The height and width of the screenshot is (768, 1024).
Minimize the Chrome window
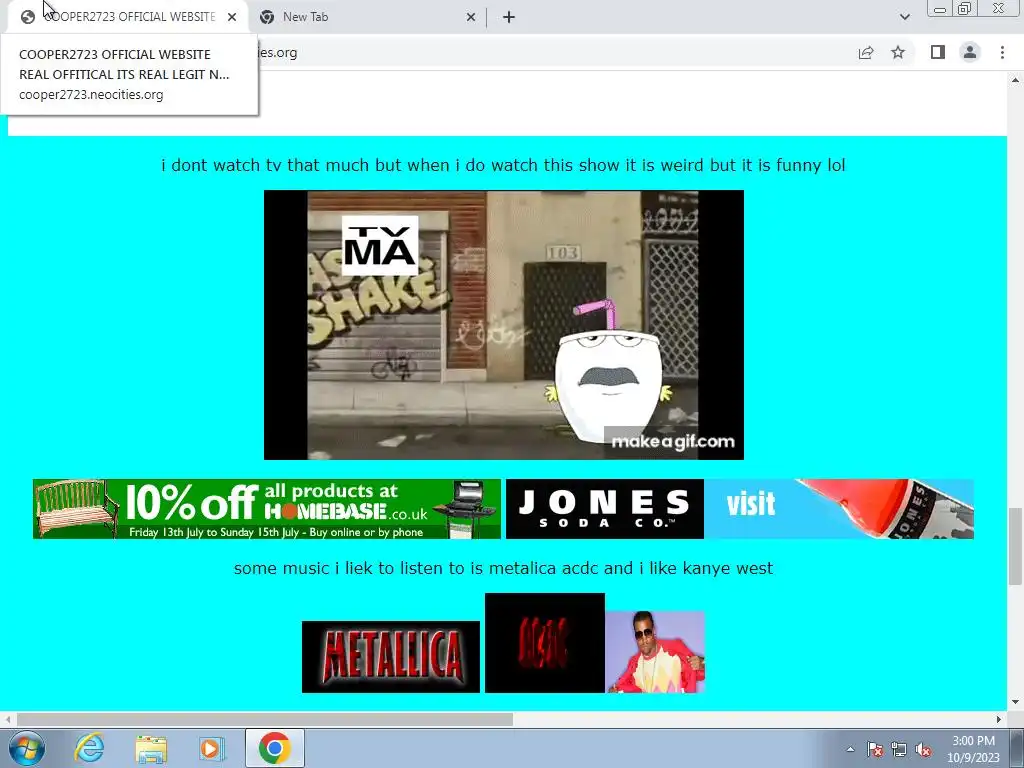[x=940, y=8]
